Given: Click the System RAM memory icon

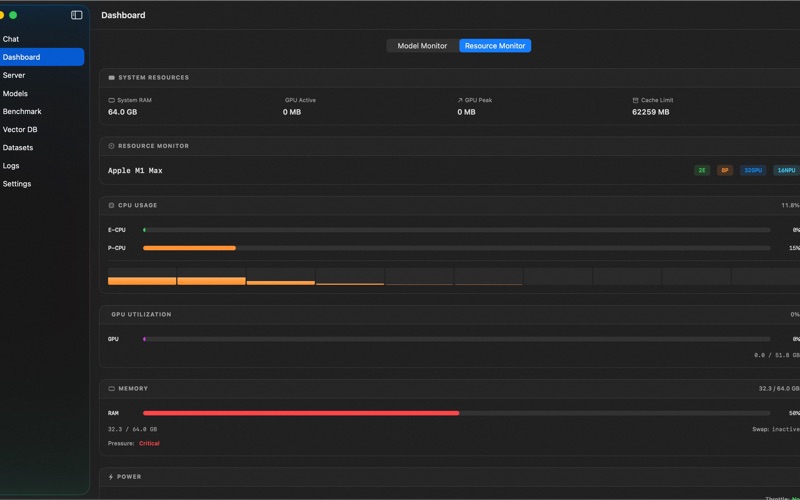Looking at the screenshot, I should tap(111, 101).
